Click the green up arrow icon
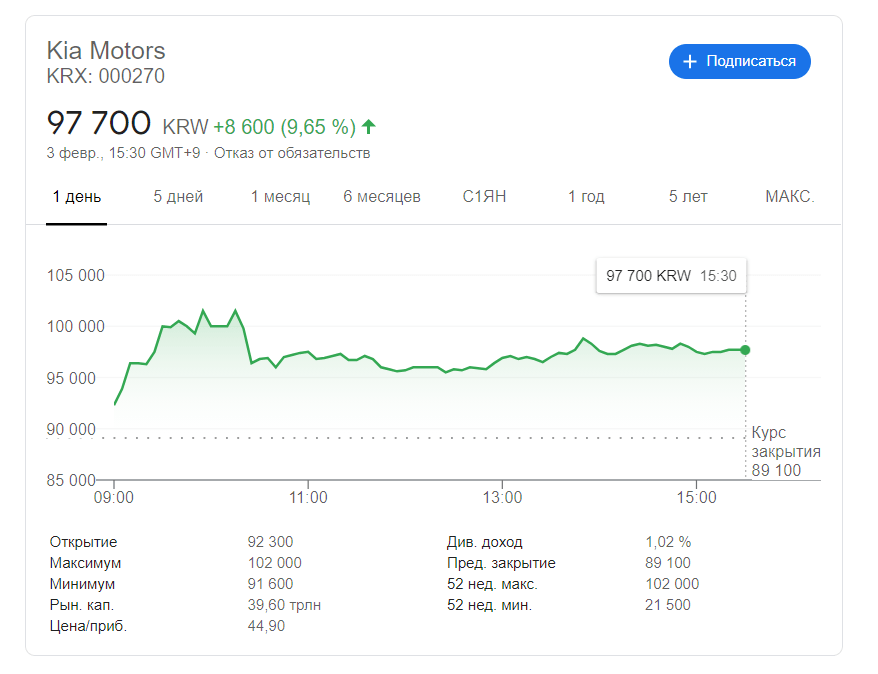 tap(368, 127)
